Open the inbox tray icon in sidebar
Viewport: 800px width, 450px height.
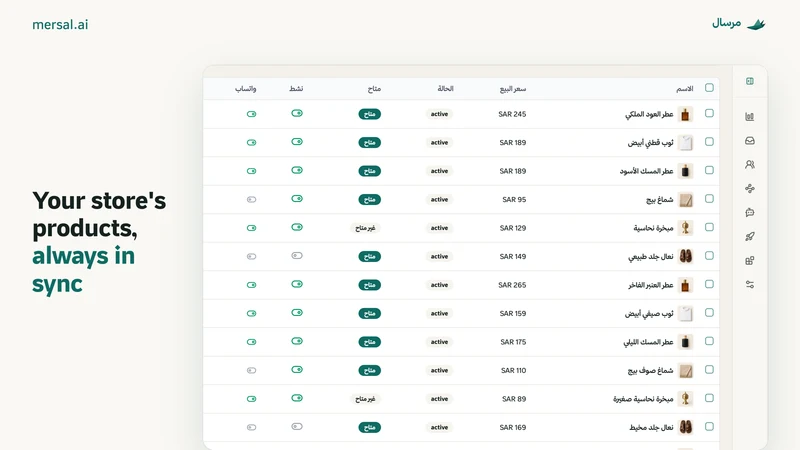point(749,141)
